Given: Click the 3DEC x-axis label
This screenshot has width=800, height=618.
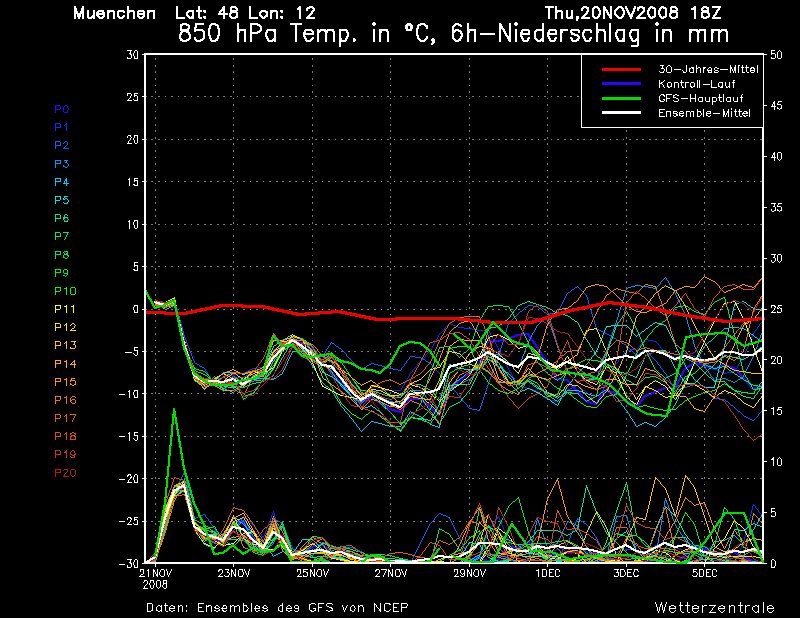Looking at the screenshot, I should click(x=626, y=574).
